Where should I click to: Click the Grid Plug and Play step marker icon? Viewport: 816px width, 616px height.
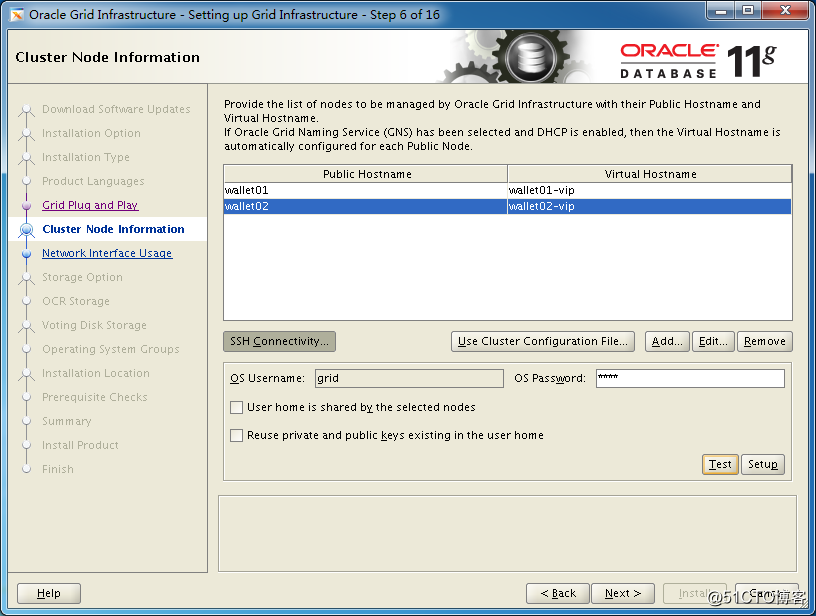pos(27,206)
